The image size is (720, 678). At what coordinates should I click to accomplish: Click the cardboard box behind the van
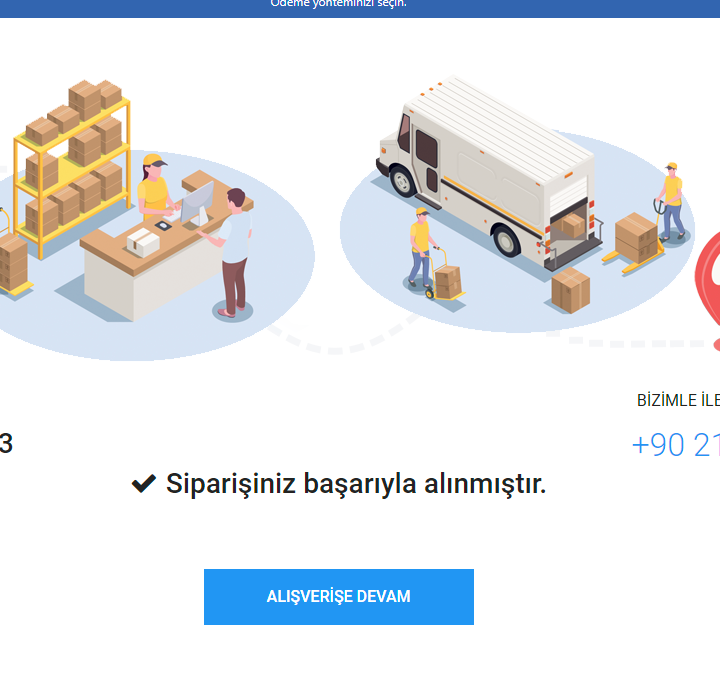[x=570, y=291]
